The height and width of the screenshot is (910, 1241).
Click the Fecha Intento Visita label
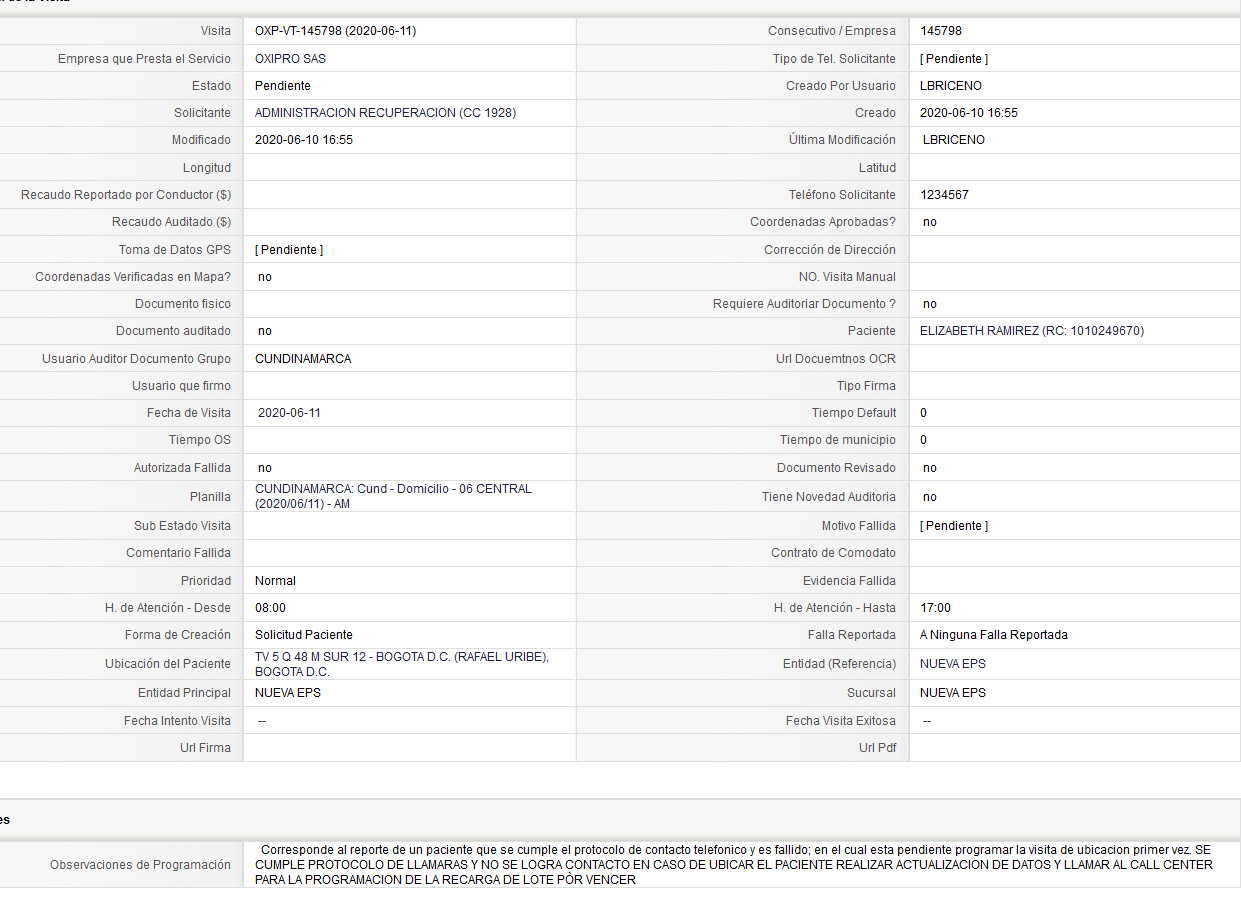(177, 721)
